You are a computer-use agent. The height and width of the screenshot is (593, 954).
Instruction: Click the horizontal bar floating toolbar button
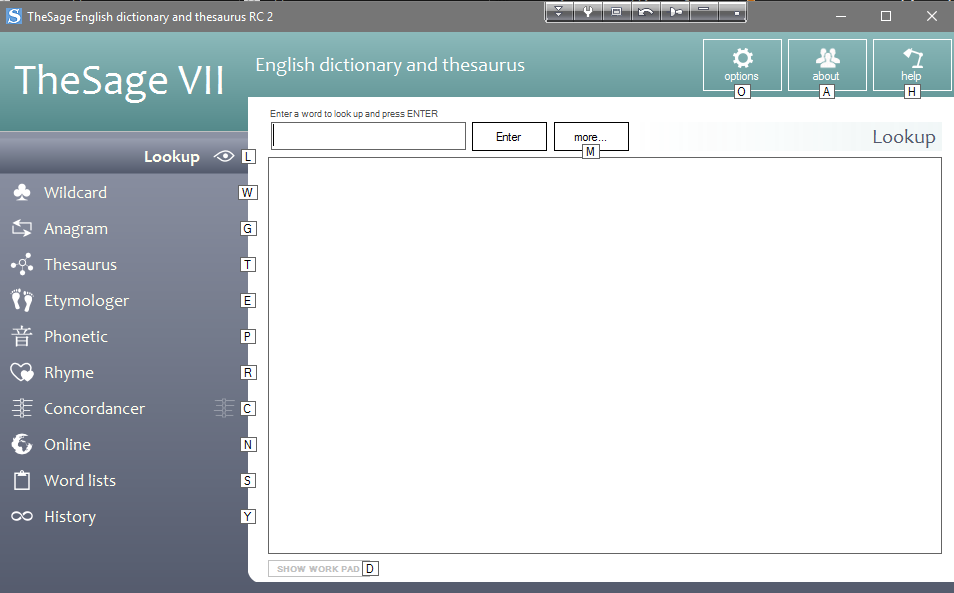(x=704, y=12)
